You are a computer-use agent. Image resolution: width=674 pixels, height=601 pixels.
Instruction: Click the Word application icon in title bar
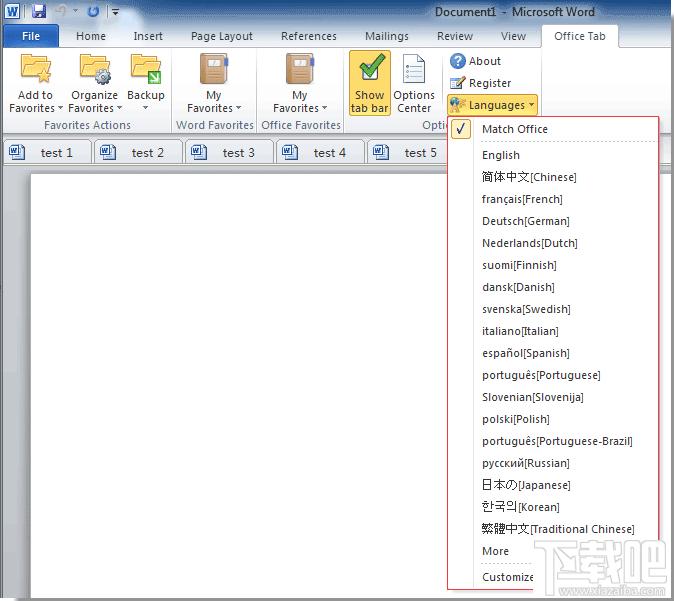pos(12,11)
